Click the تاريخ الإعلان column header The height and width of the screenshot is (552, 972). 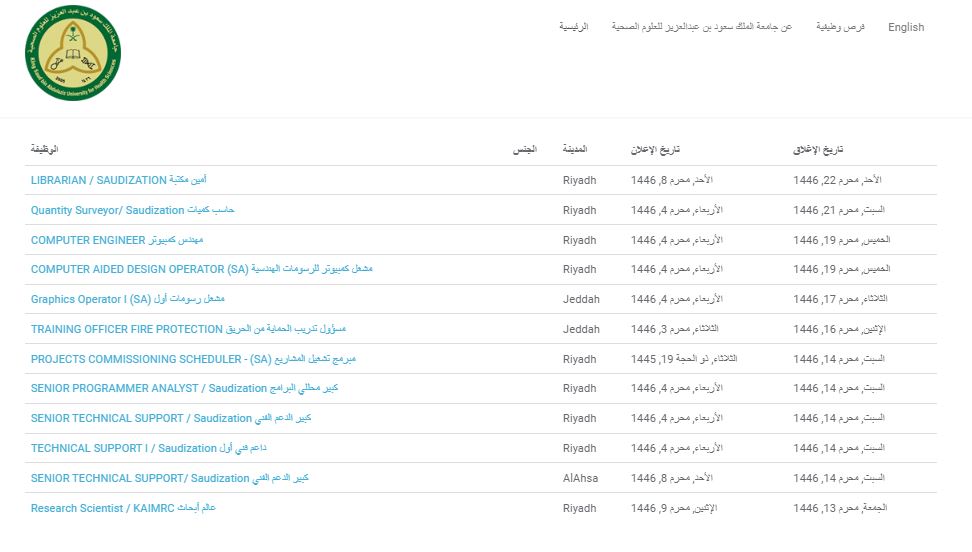(x=655, y=149)
